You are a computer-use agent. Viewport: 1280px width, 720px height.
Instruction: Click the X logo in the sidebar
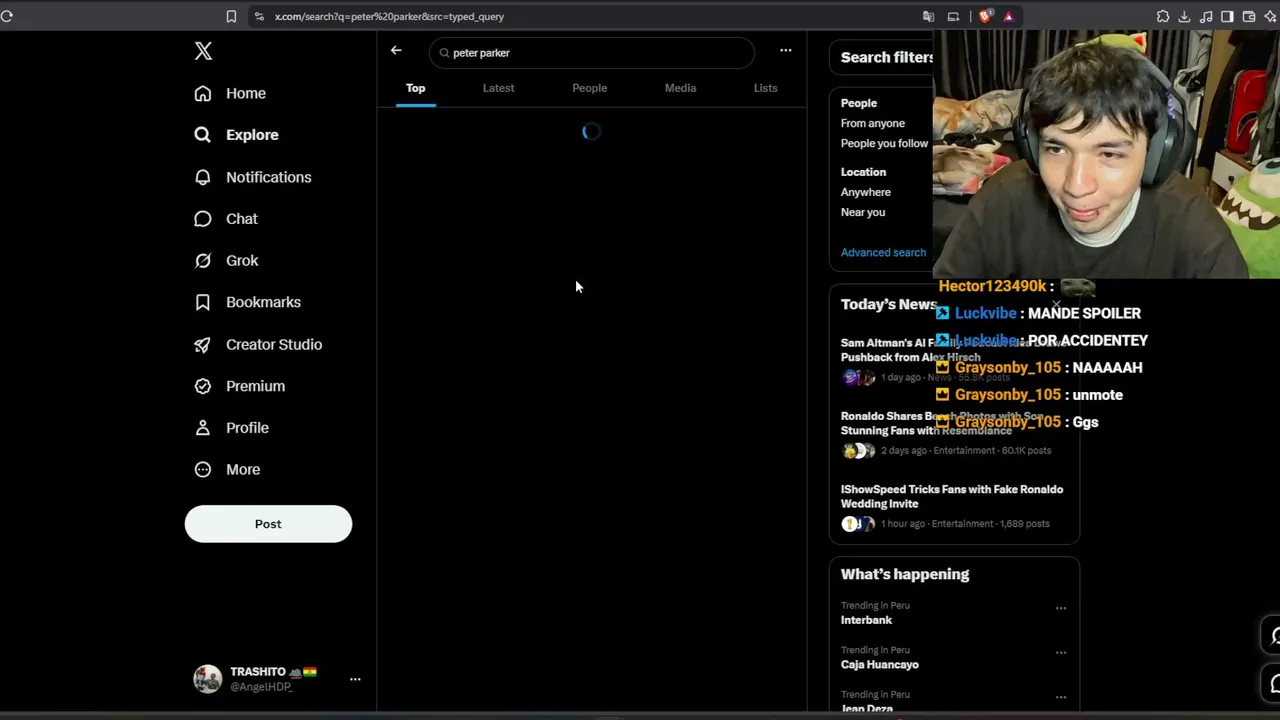tap(203, 51)
